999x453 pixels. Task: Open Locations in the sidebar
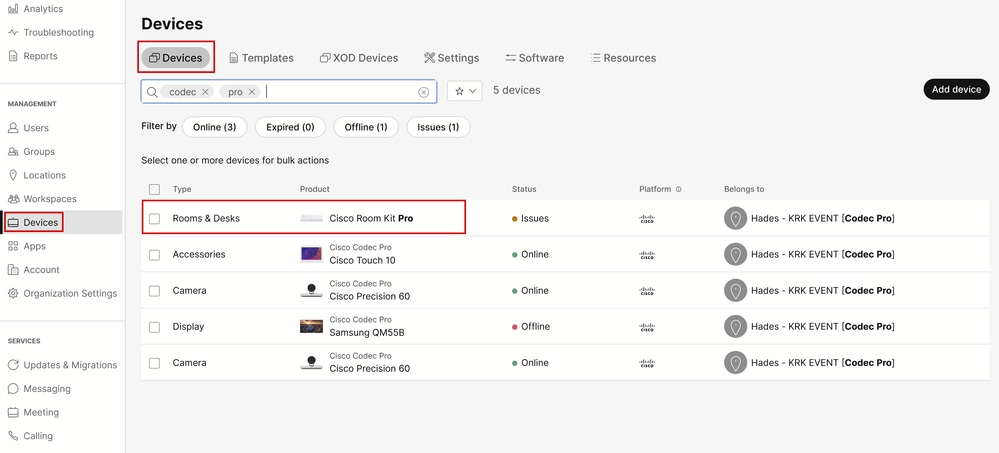(36, 175)
